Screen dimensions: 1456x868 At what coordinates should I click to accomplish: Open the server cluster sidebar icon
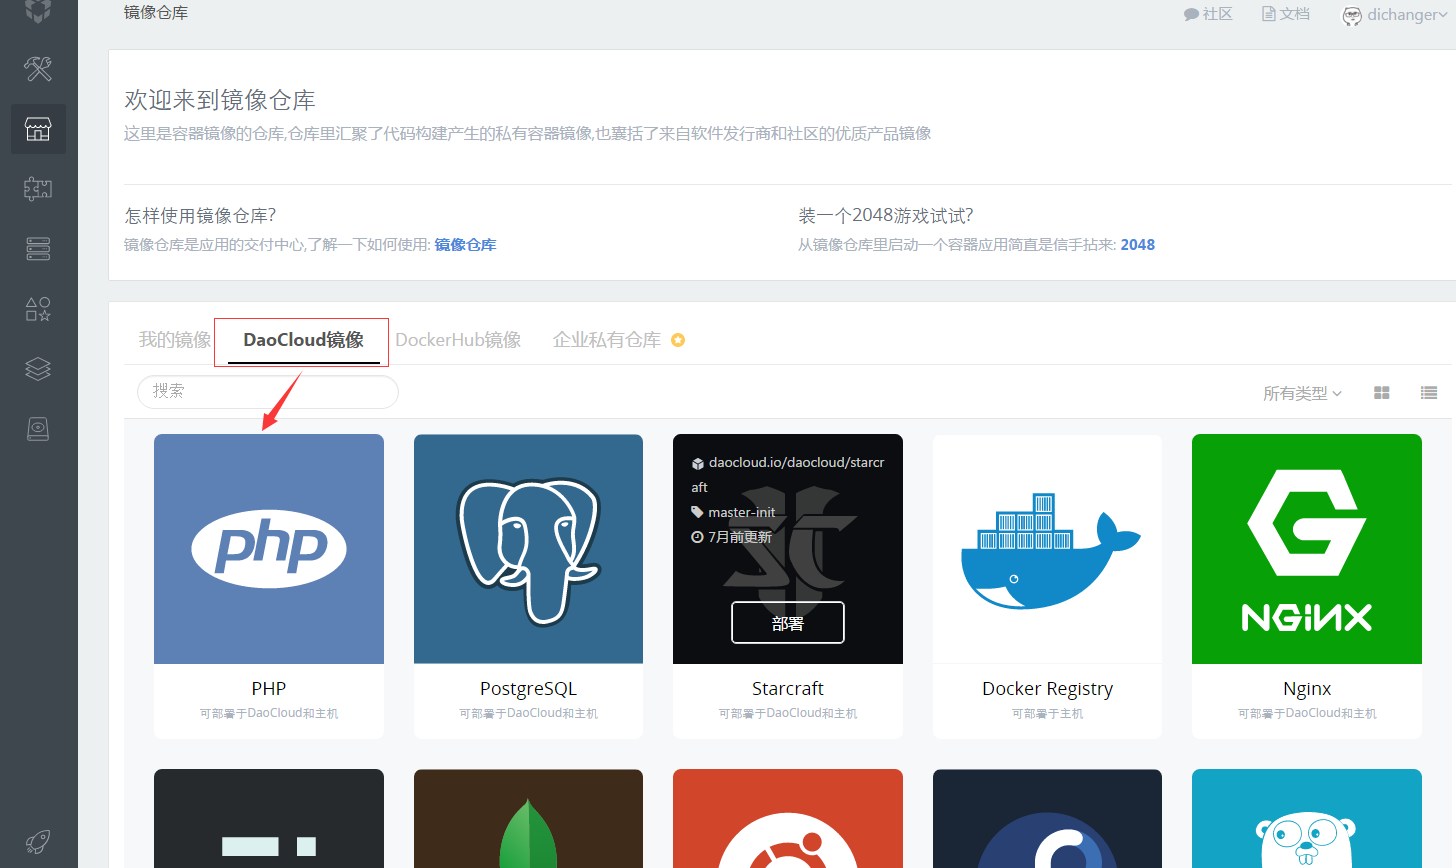38,249
